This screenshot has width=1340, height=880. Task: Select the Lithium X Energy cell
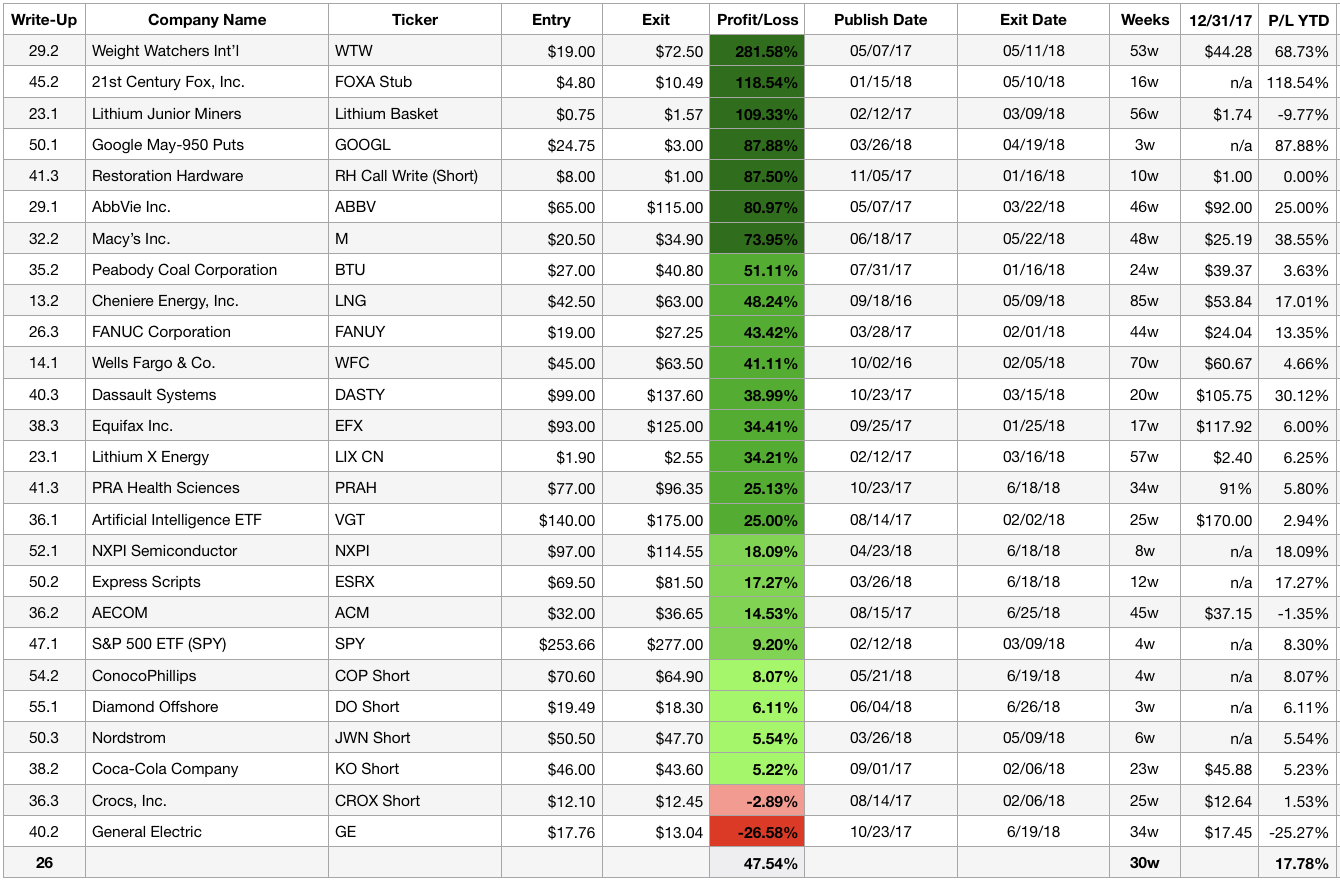207,457
